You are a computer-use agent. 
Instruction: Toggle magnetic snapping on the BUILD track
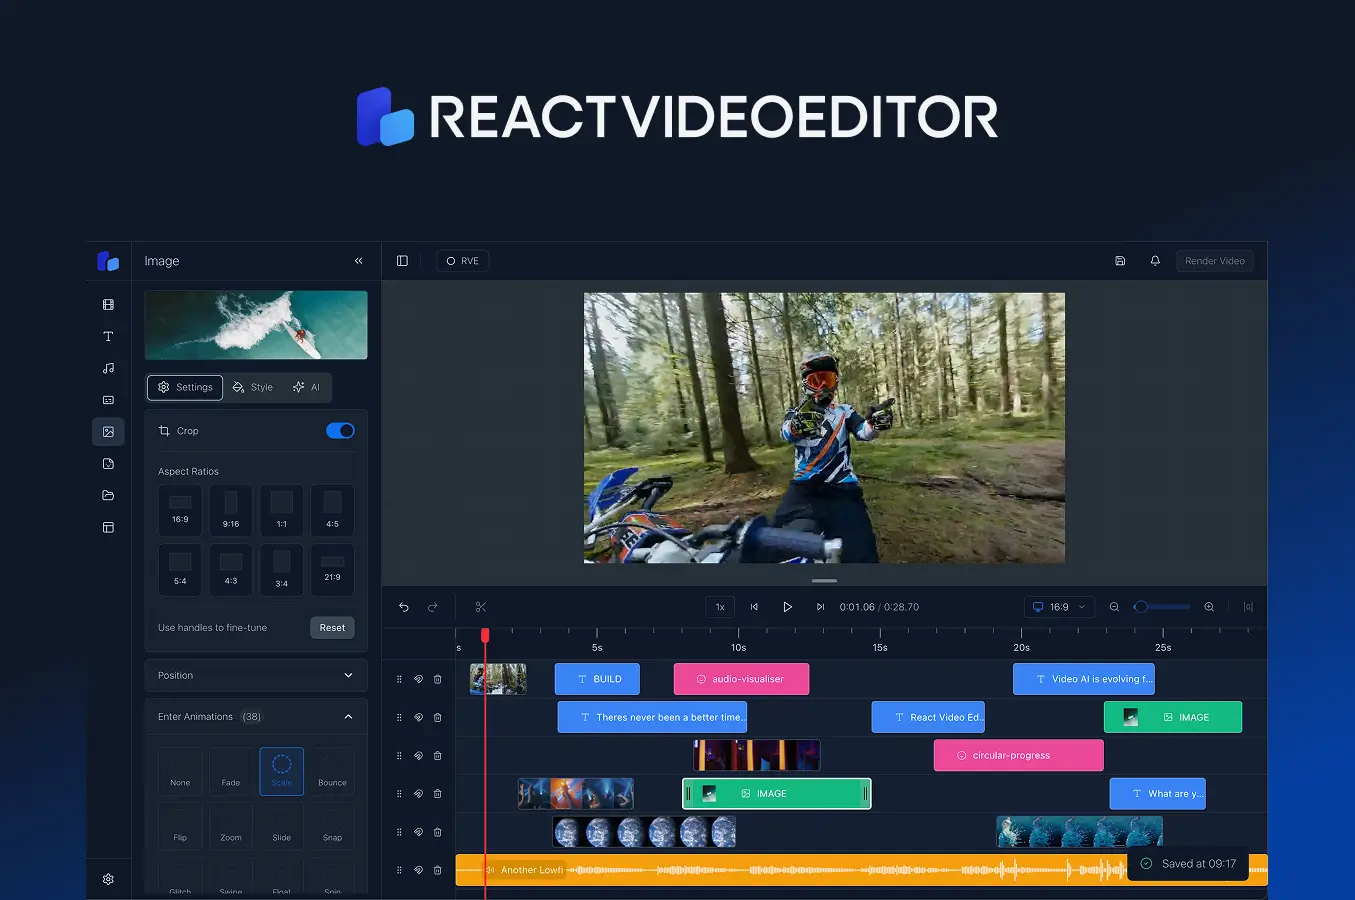418,679
